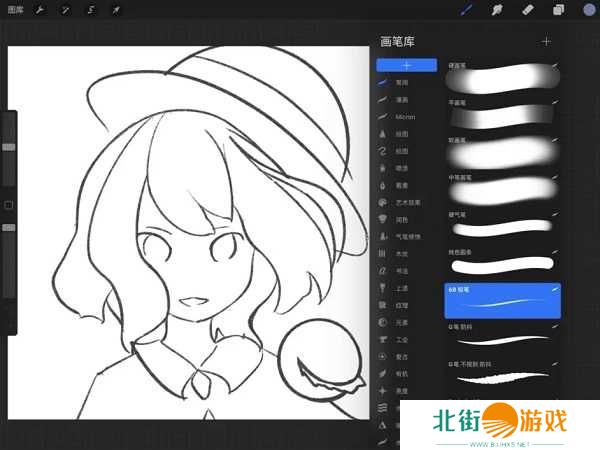
Task: Select the highlighted 6B pencil brush
Action: 503,300
